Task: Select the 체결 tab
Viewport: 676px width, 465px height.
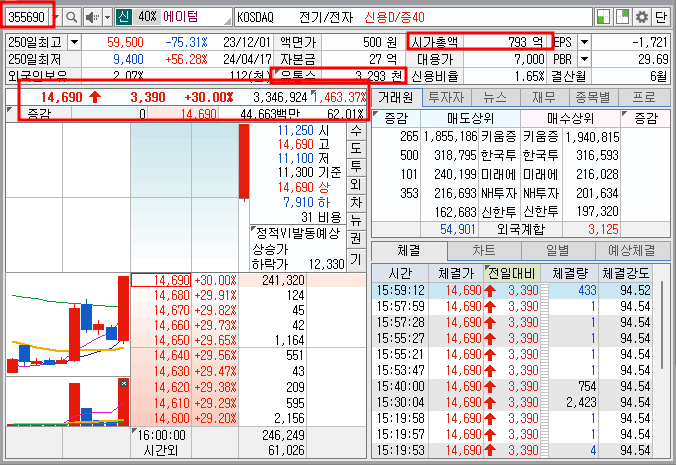Action: [409, 250]
